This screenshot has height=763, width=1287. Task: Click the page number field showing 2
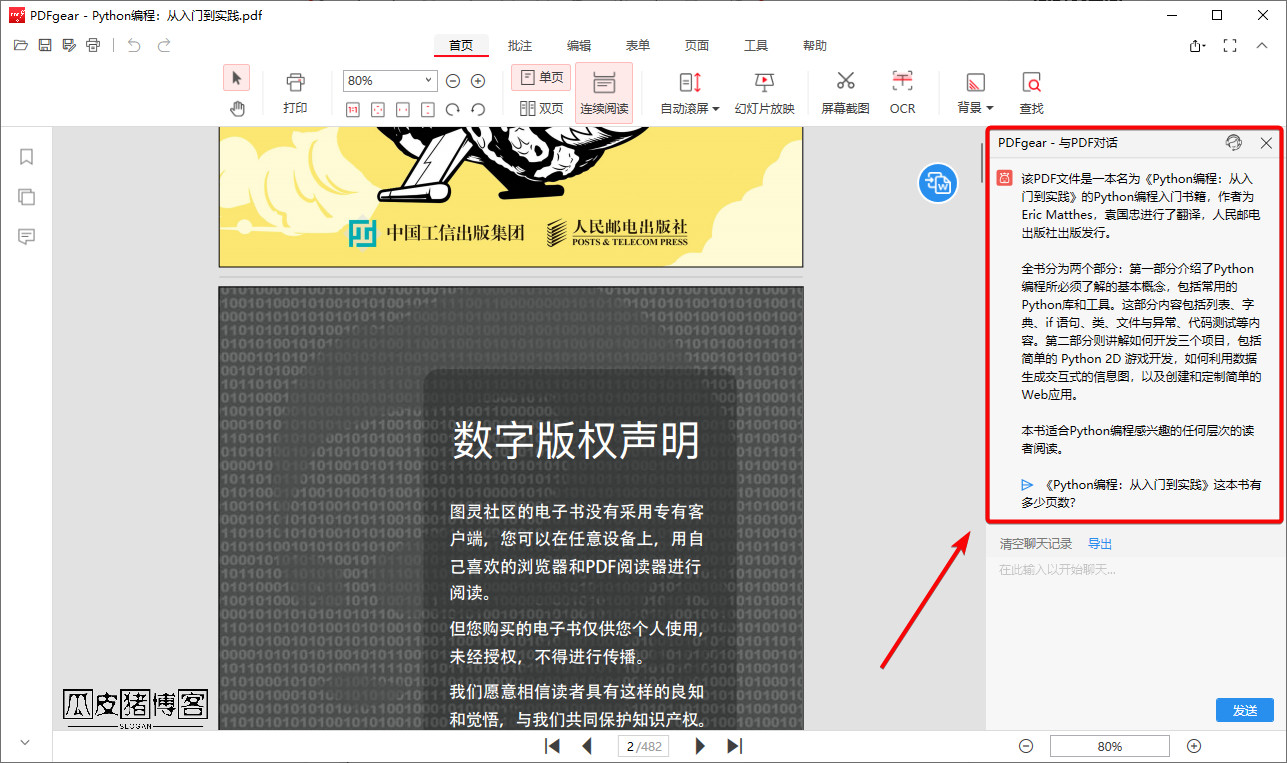click(x=643, y=746)
